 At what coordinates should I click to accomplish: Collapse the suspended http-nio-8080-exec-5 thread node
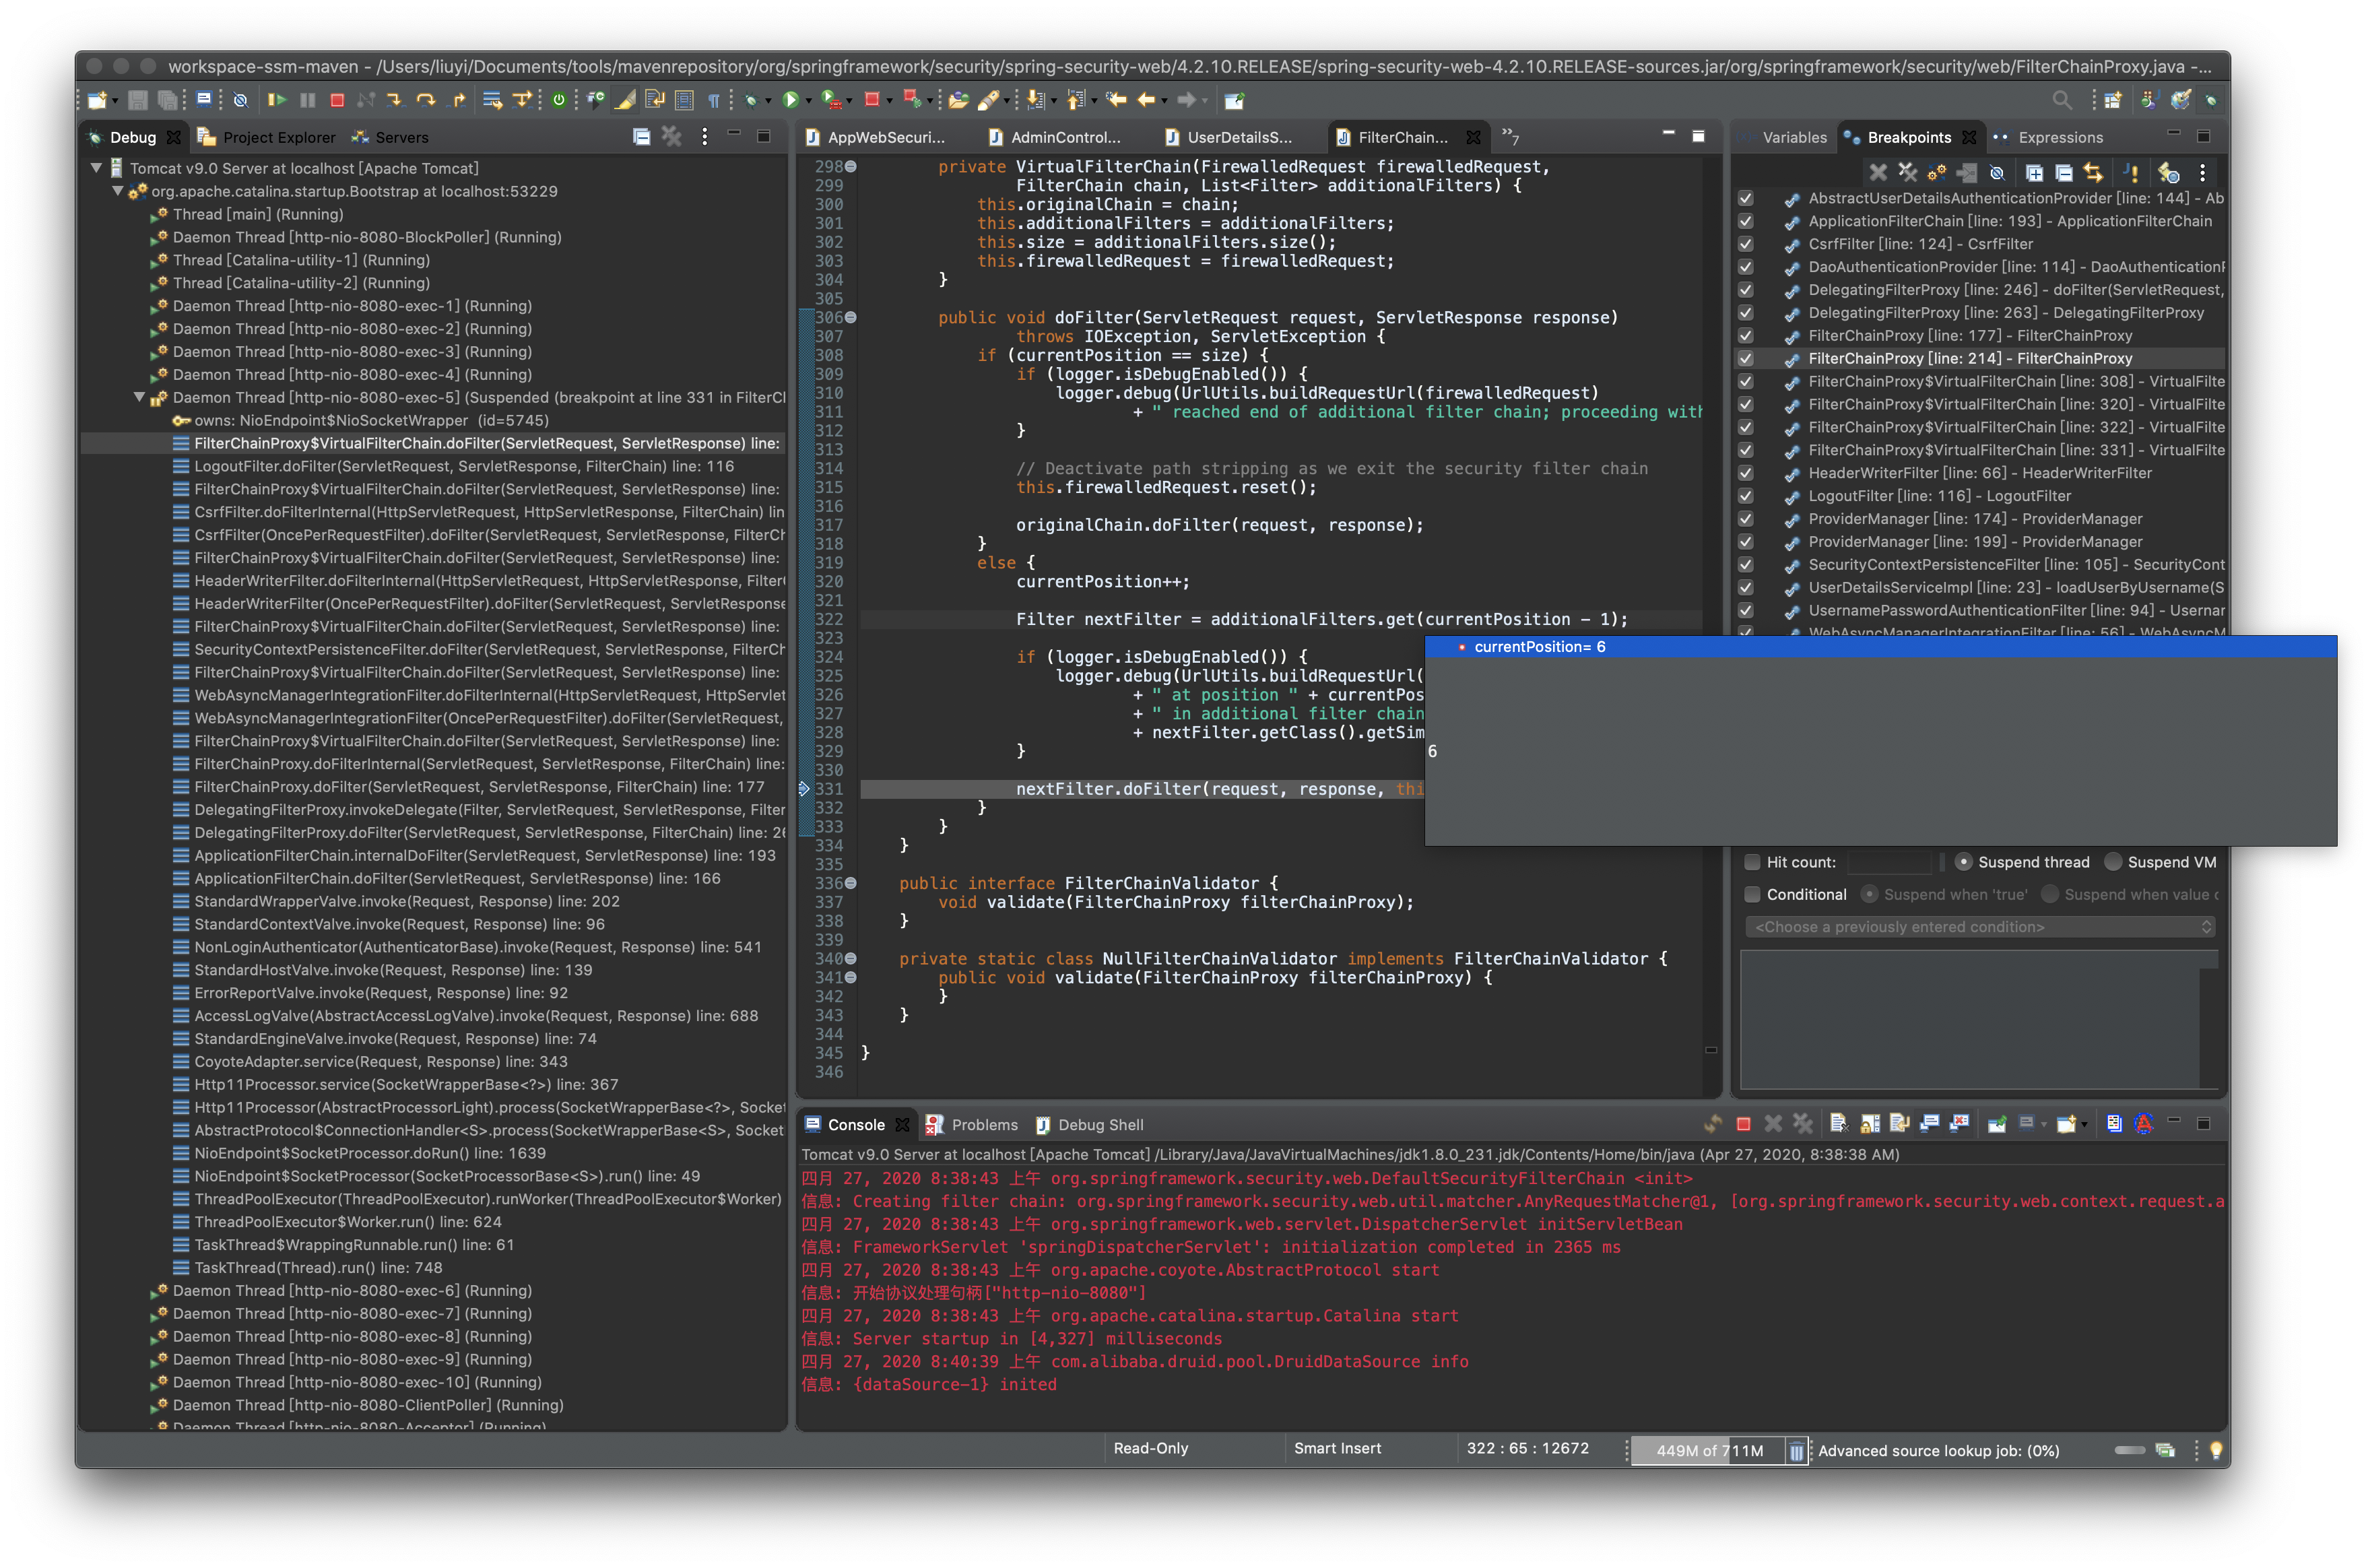coord(140,398)
